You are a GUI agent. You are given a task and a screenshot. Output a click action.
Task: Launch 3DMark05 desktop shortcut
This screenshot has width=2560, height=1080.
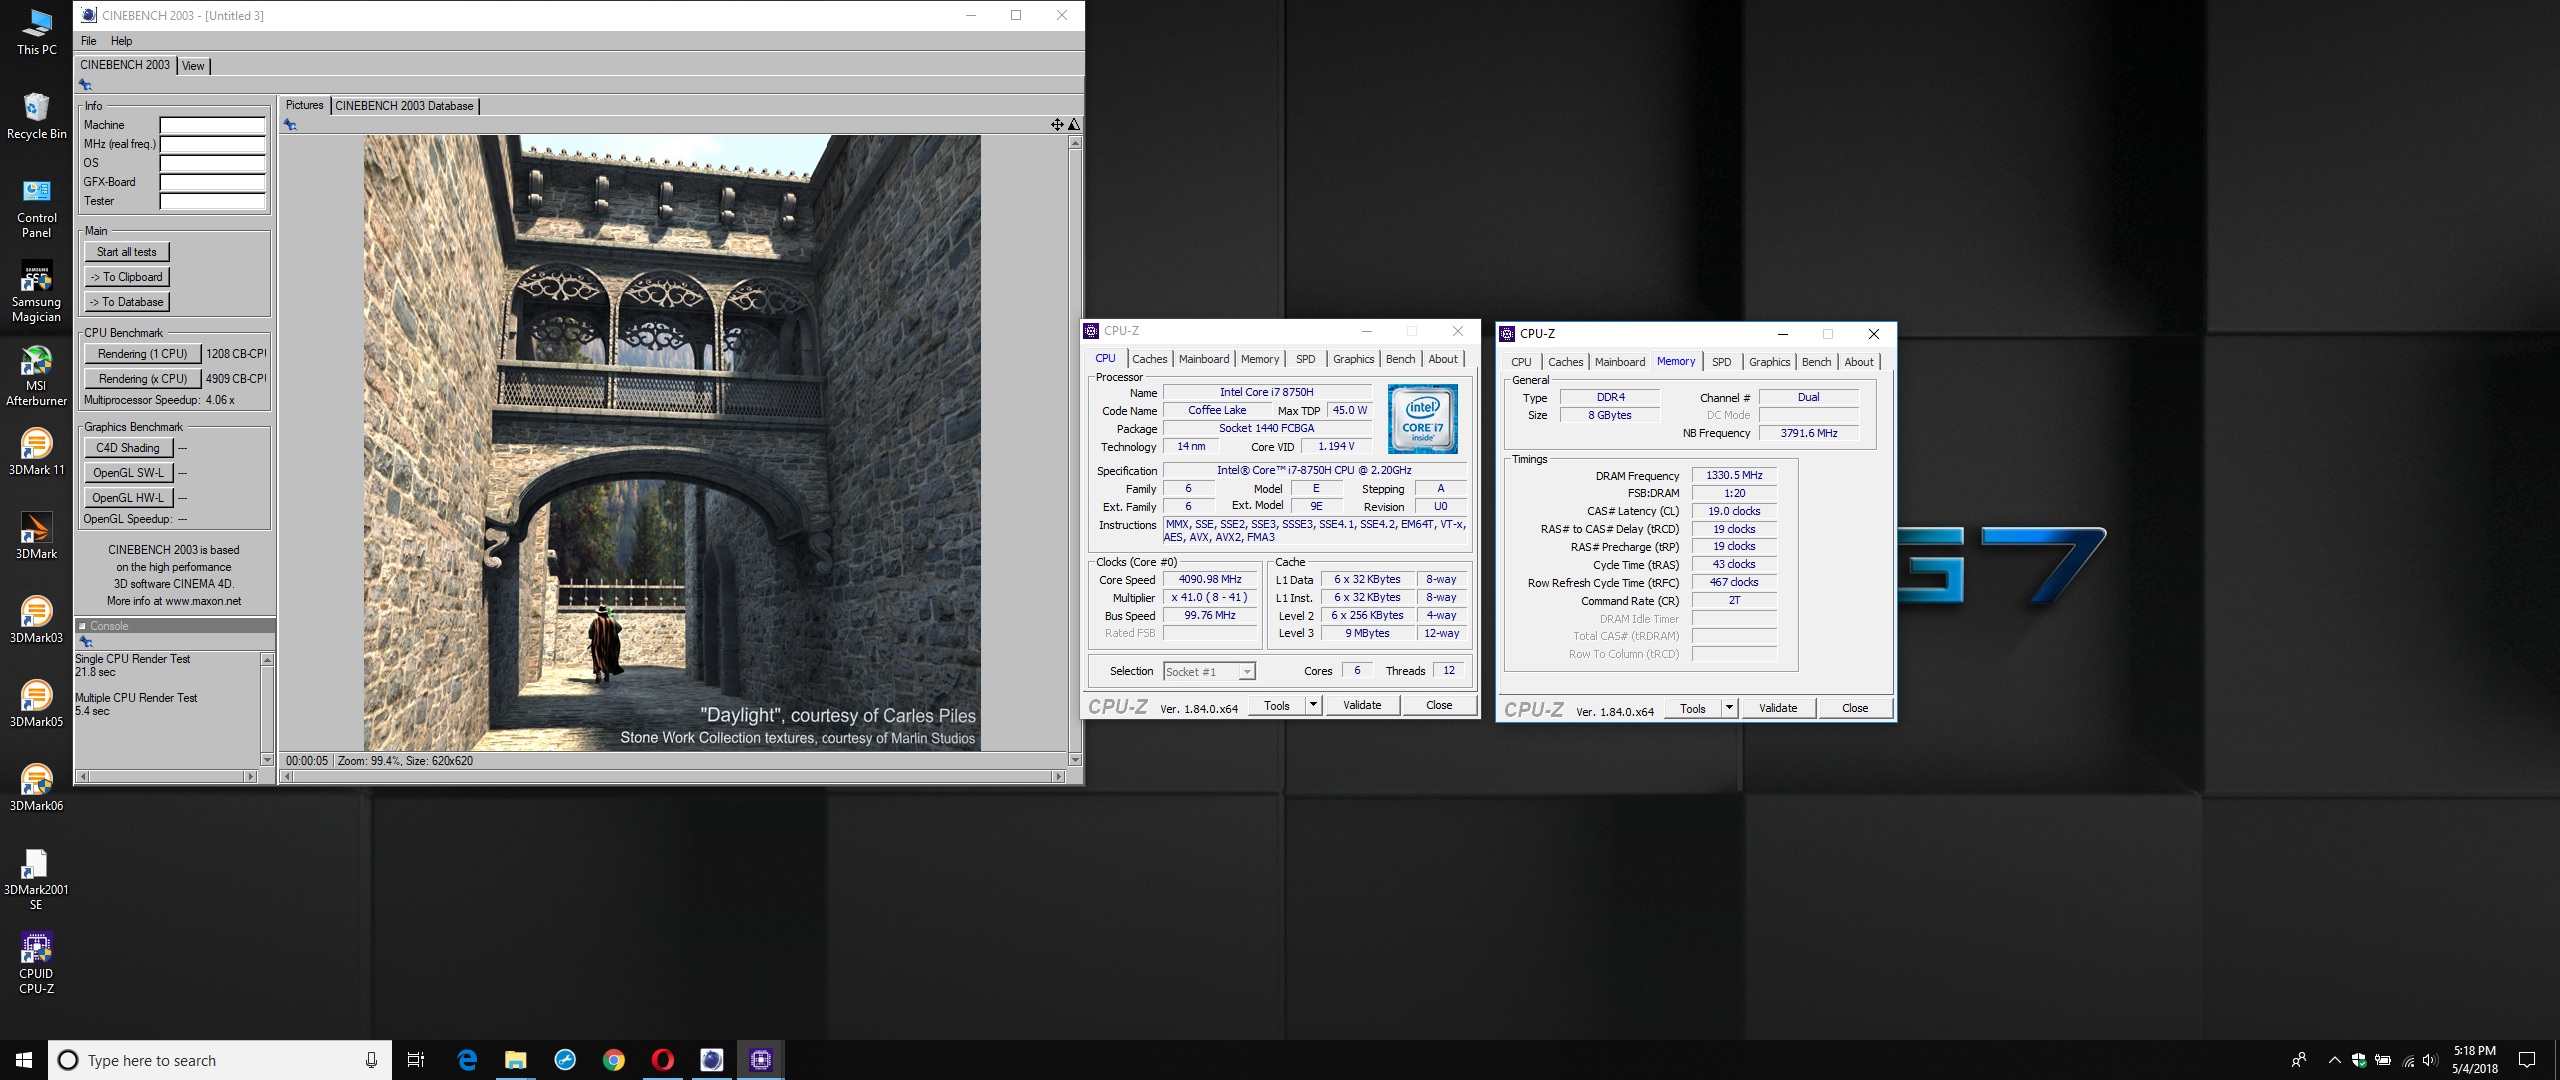point(36,704)
